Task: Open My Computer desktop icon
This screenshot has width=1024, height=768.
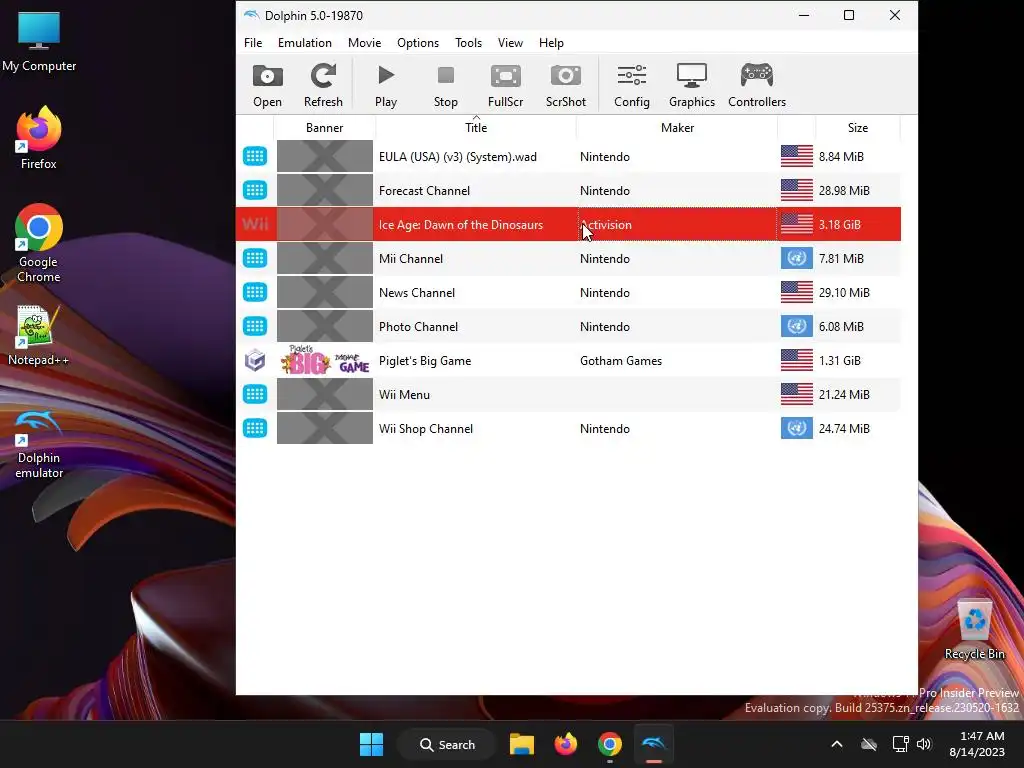Action: (39, 42)
